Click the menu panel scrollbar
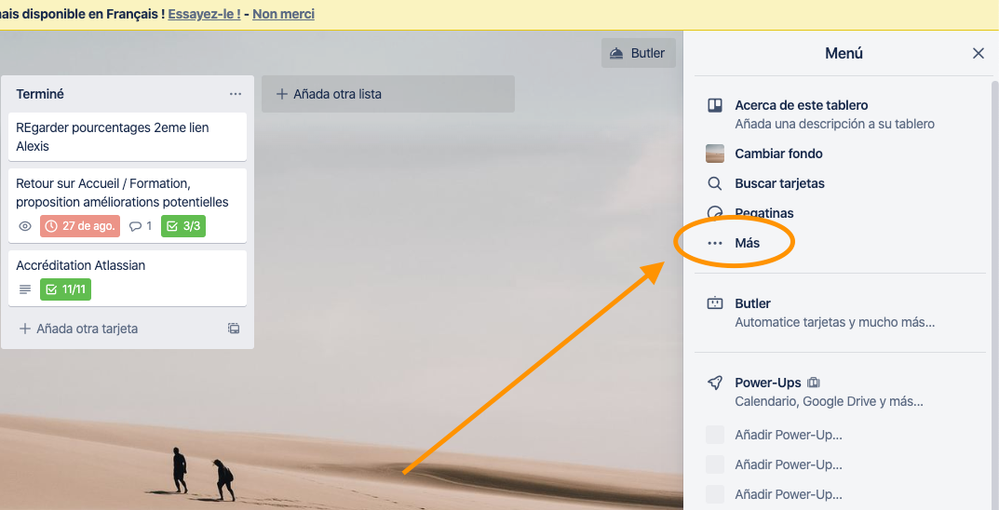Image resolution: width=999 pixels, height=510 pixels. [x=995, y=296]
